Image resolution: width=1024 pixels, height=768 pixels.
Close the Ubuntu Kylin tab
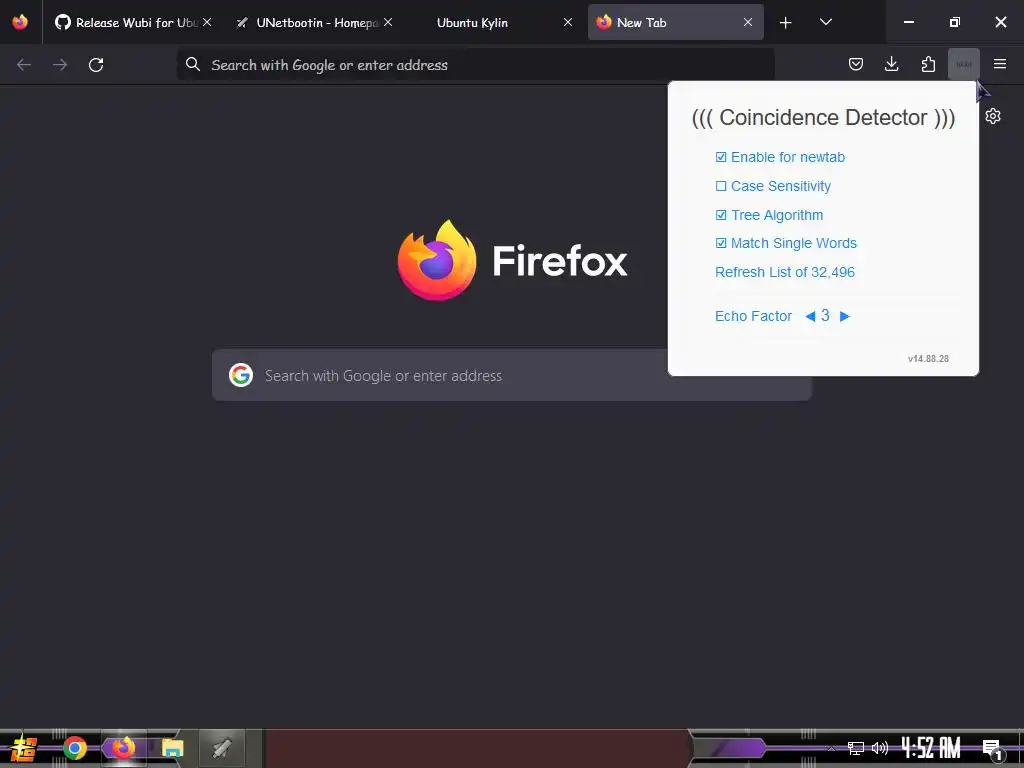(x=568, y=22)
